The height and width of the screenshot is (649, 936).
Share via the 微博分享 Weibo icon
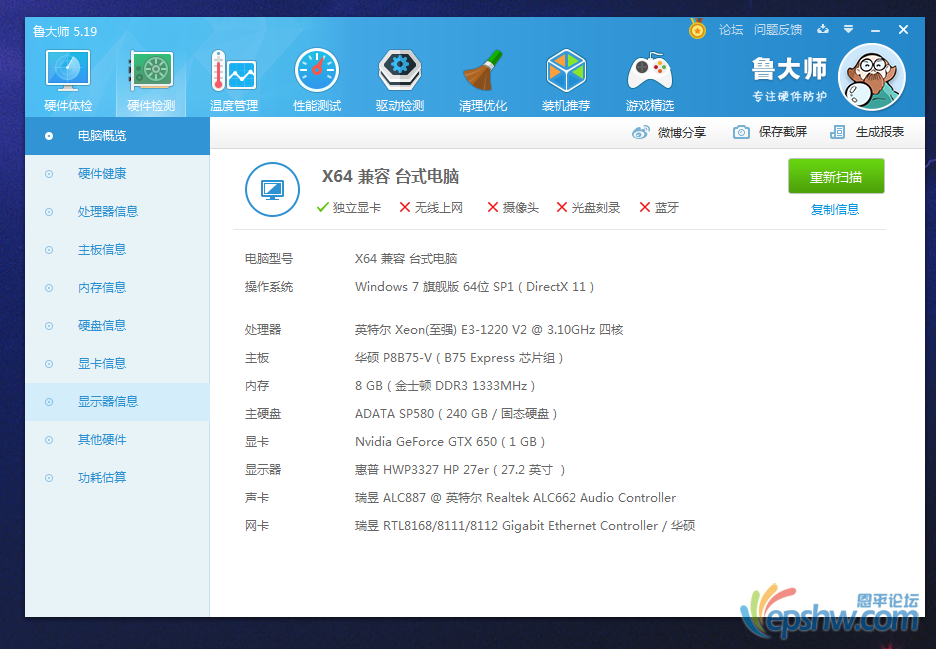coord(641,133)
